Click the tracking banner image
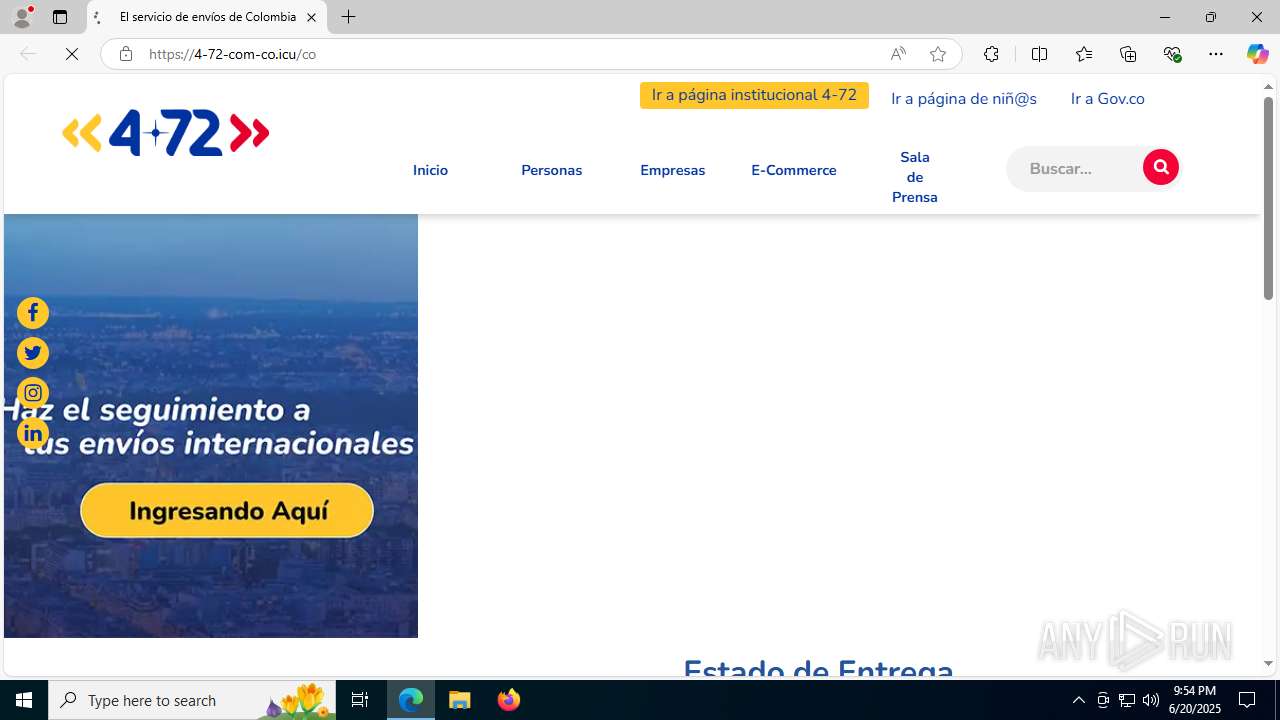Viewport: 1280px width, 720px height. tap(211, 425)
